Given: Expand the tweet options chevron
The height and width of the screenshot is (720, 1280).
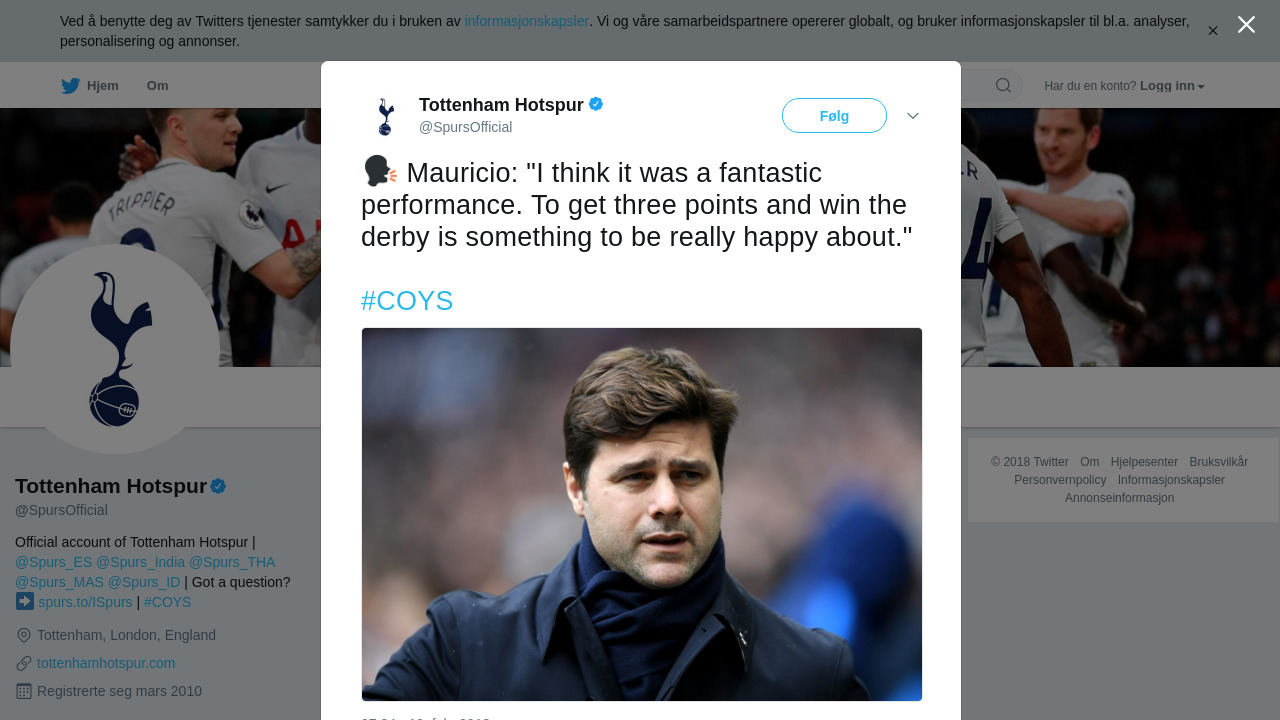Looking at the screenshot, I should 913,116.
